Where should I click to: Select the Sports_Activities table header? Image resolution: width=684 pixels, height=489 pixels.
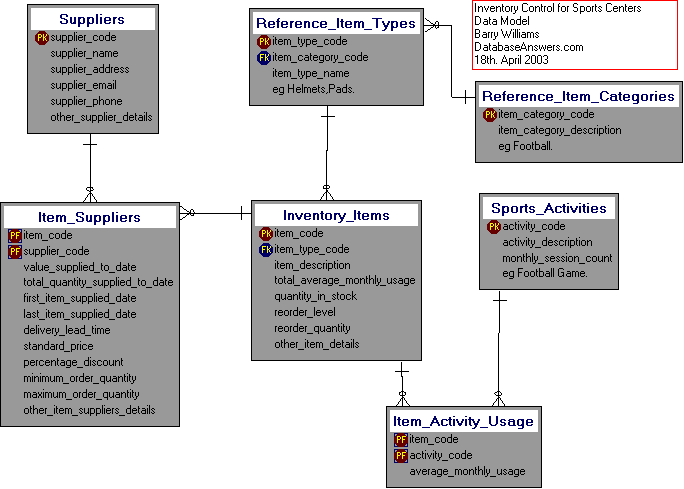[548, 208]
